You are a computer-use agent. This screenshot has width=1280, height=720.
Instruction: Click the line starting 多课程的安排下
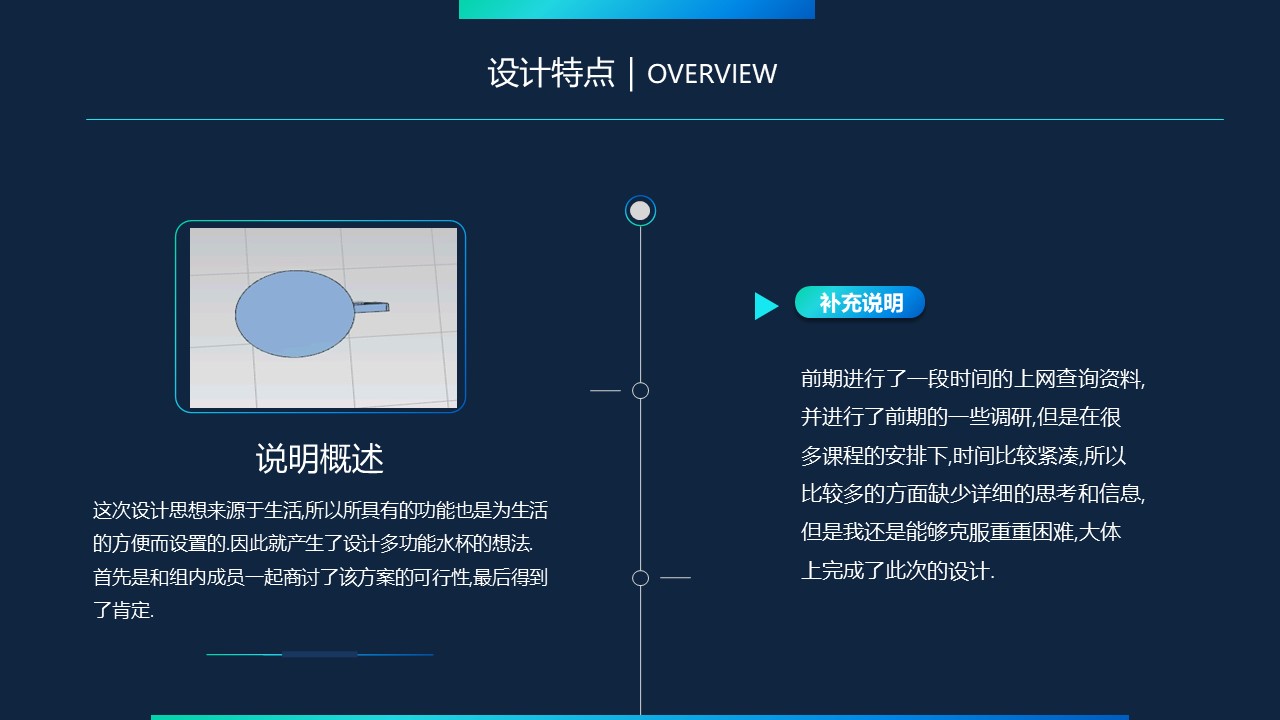coord(964,456)
